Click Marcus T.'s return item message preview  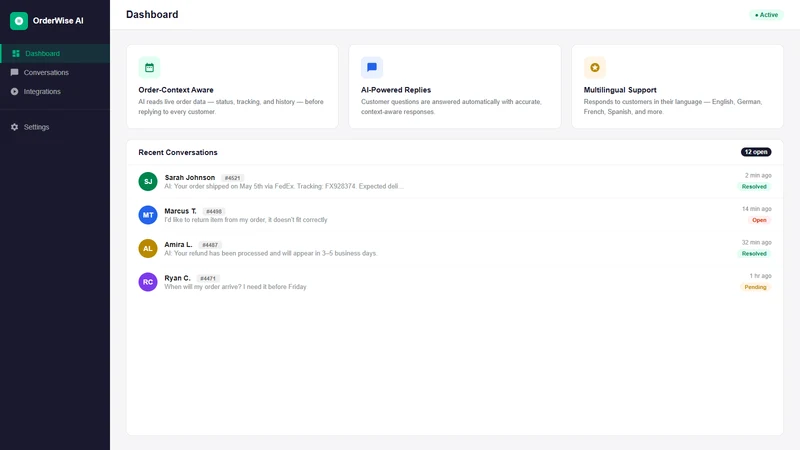point(246,220)
